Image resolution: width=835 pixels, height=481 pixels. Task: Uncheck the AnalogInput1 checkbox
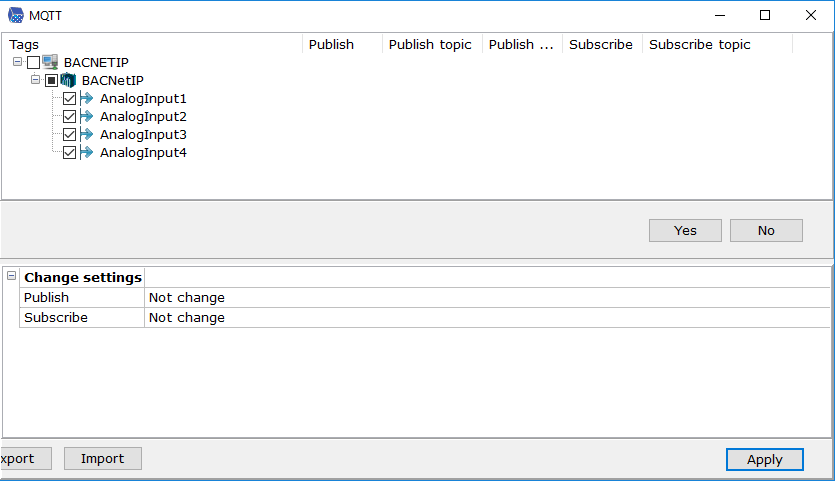(x=69, y=99)
